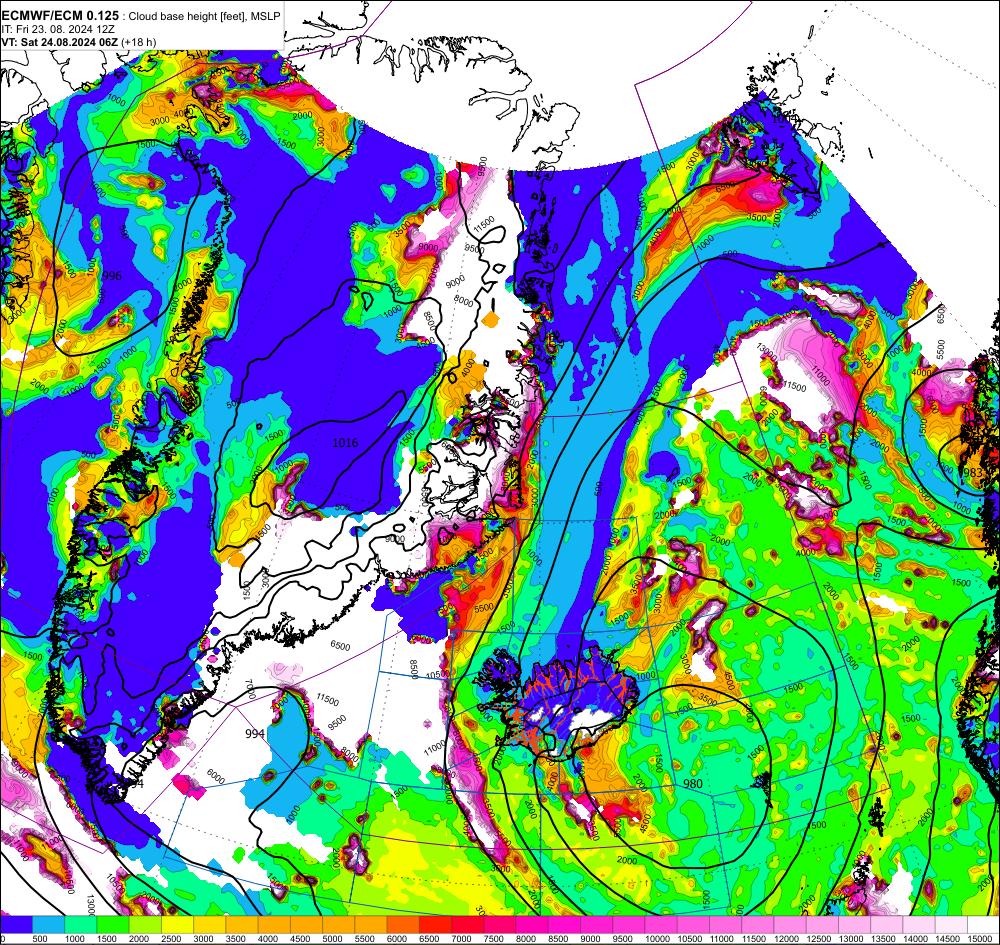Click the 1016 pressure label on the map
The width and height of the screenshot is (1000, 945).
(345, 443)
